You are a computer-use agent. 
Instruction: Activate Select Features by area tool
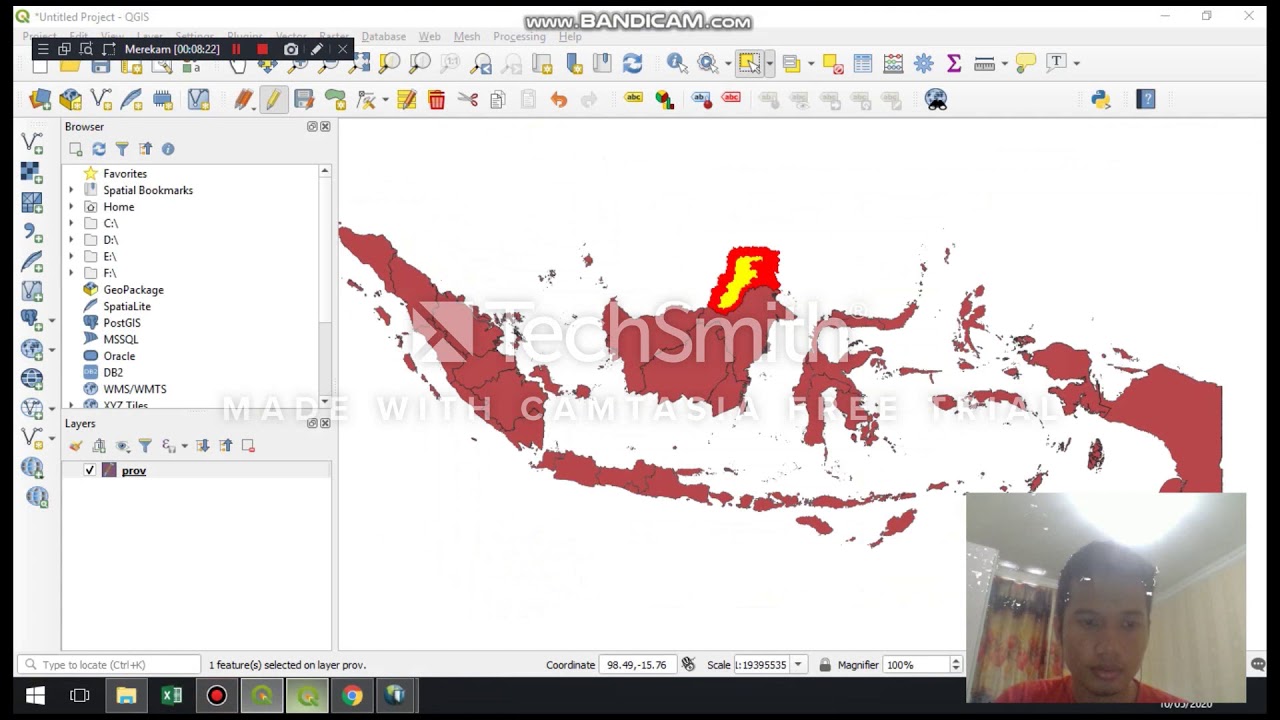(749, 63)
